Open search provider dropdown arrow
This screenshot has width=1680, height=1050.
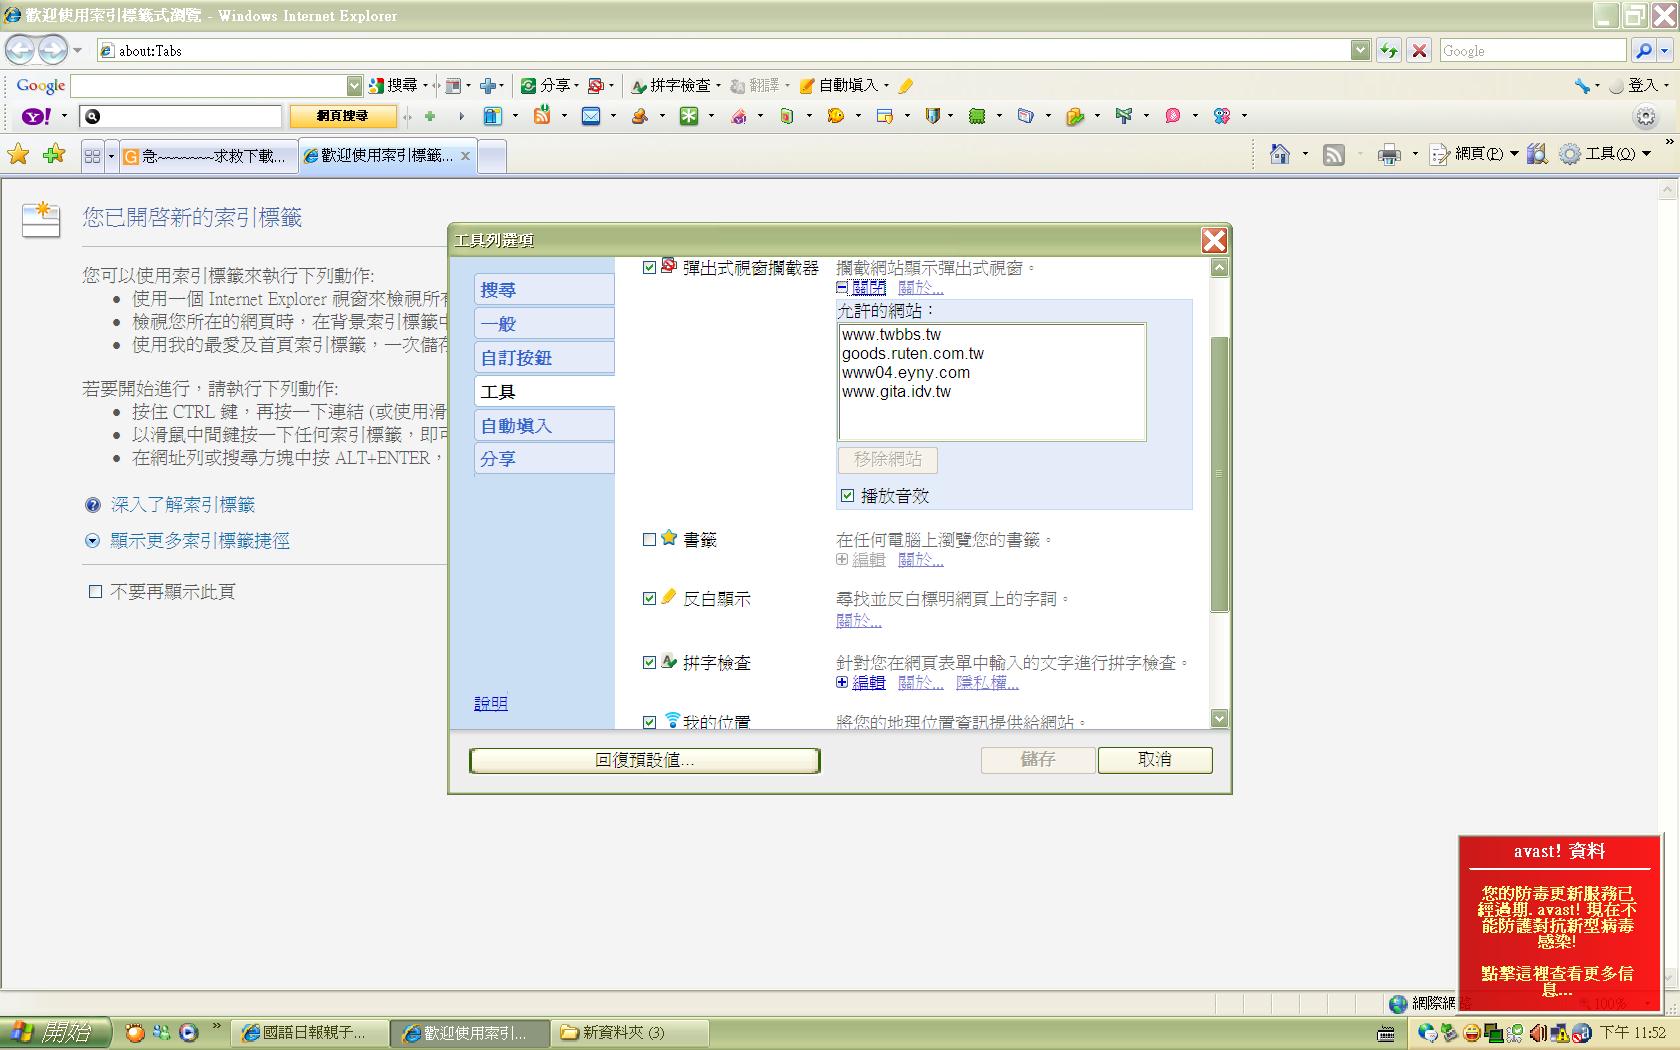pos(1665,50)
